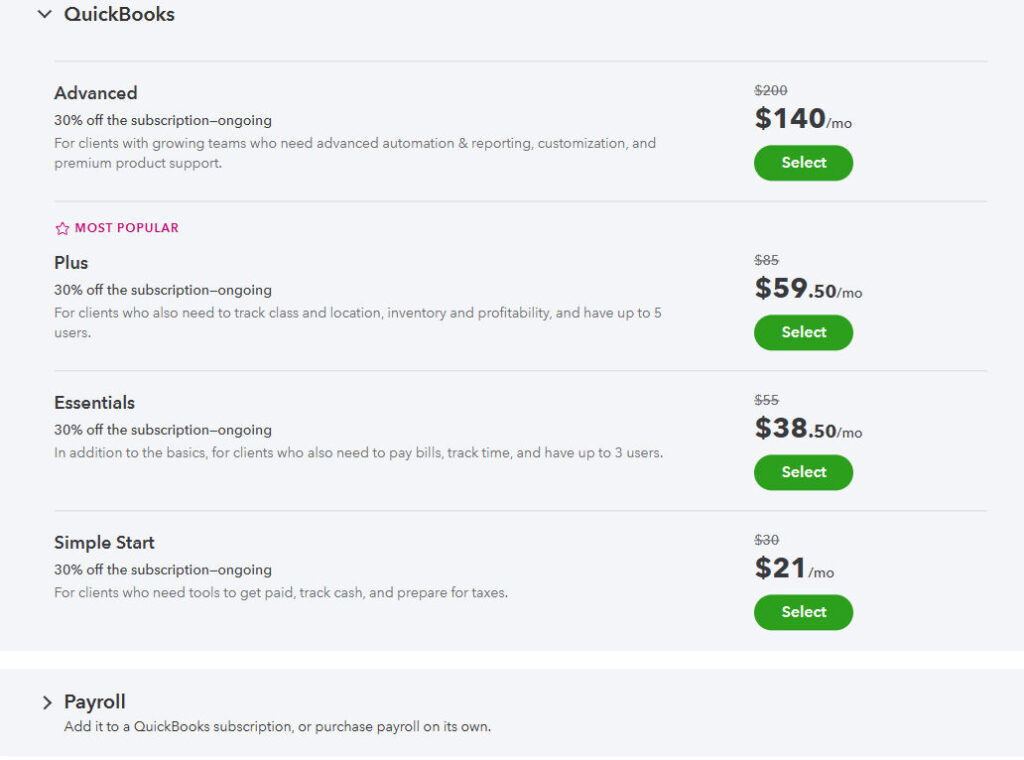Click the Simple Start plan title
Viewport: 1024px width, 760px height.
pos(104,543)
